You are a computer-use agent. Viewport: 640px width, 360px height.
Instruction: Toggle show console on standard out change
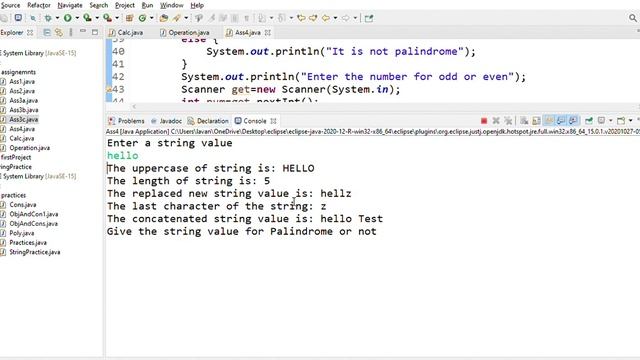click(561, 121)
